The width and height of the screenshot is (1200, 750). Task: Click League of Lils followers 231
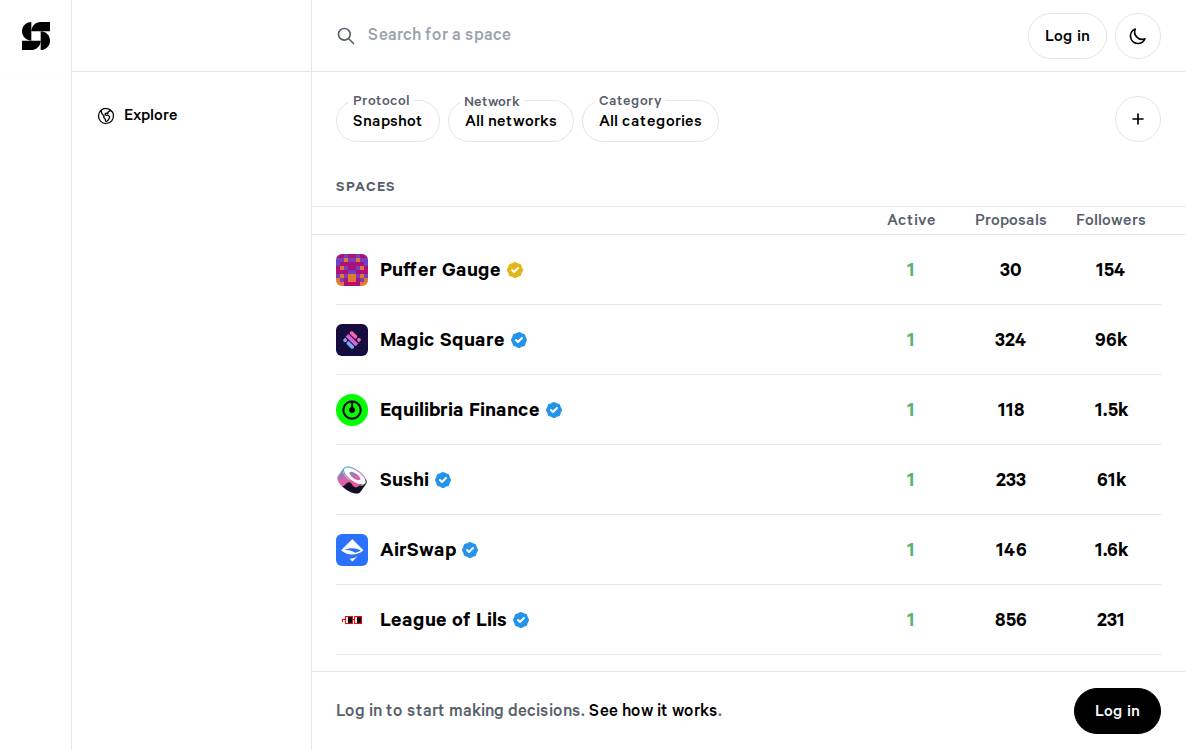[1111, 620]
